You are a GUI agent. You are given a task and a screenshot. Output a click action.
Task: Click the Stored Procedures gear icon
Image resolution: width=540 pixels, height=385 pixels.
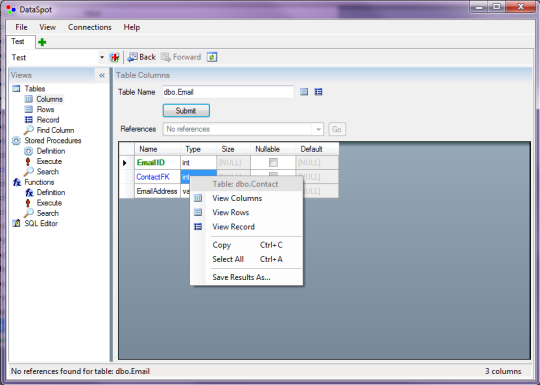[16, 141]
